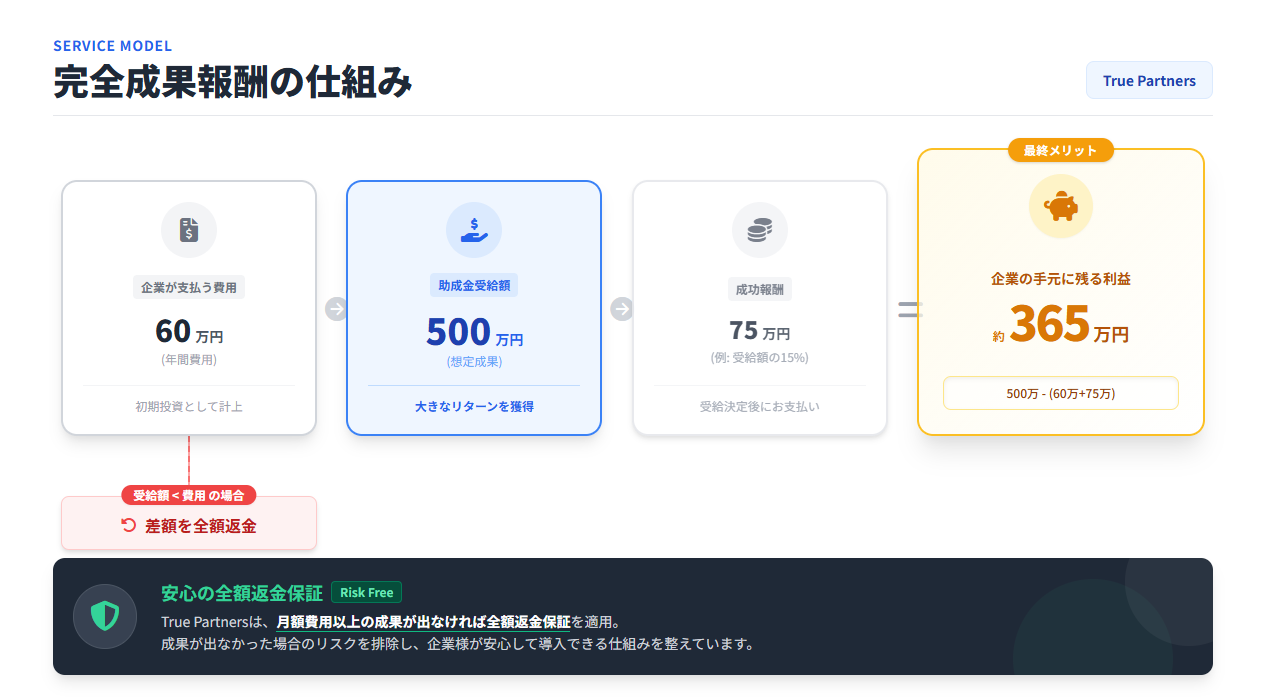The height and width of the screenshot is (700, 1266).
Task: Click the 差額を全額返金 refund box
Action: pyautogui.click(x=189, y=525)
